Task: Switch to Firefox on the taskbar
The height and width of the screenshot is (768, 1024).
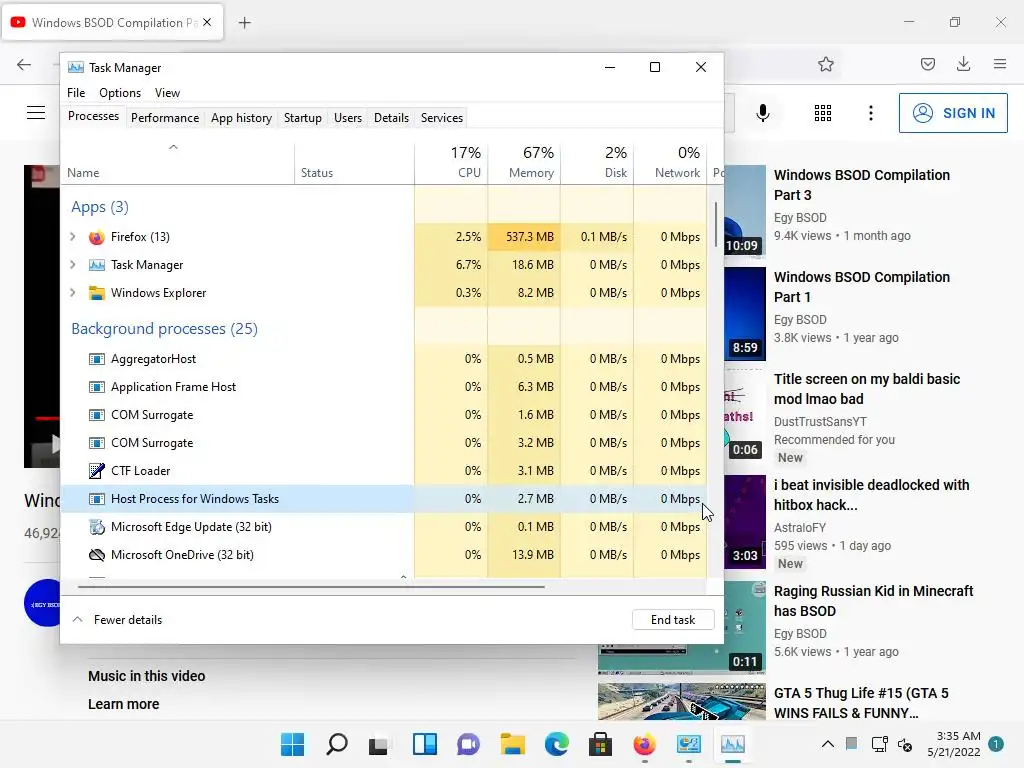Action: [645, 744]
